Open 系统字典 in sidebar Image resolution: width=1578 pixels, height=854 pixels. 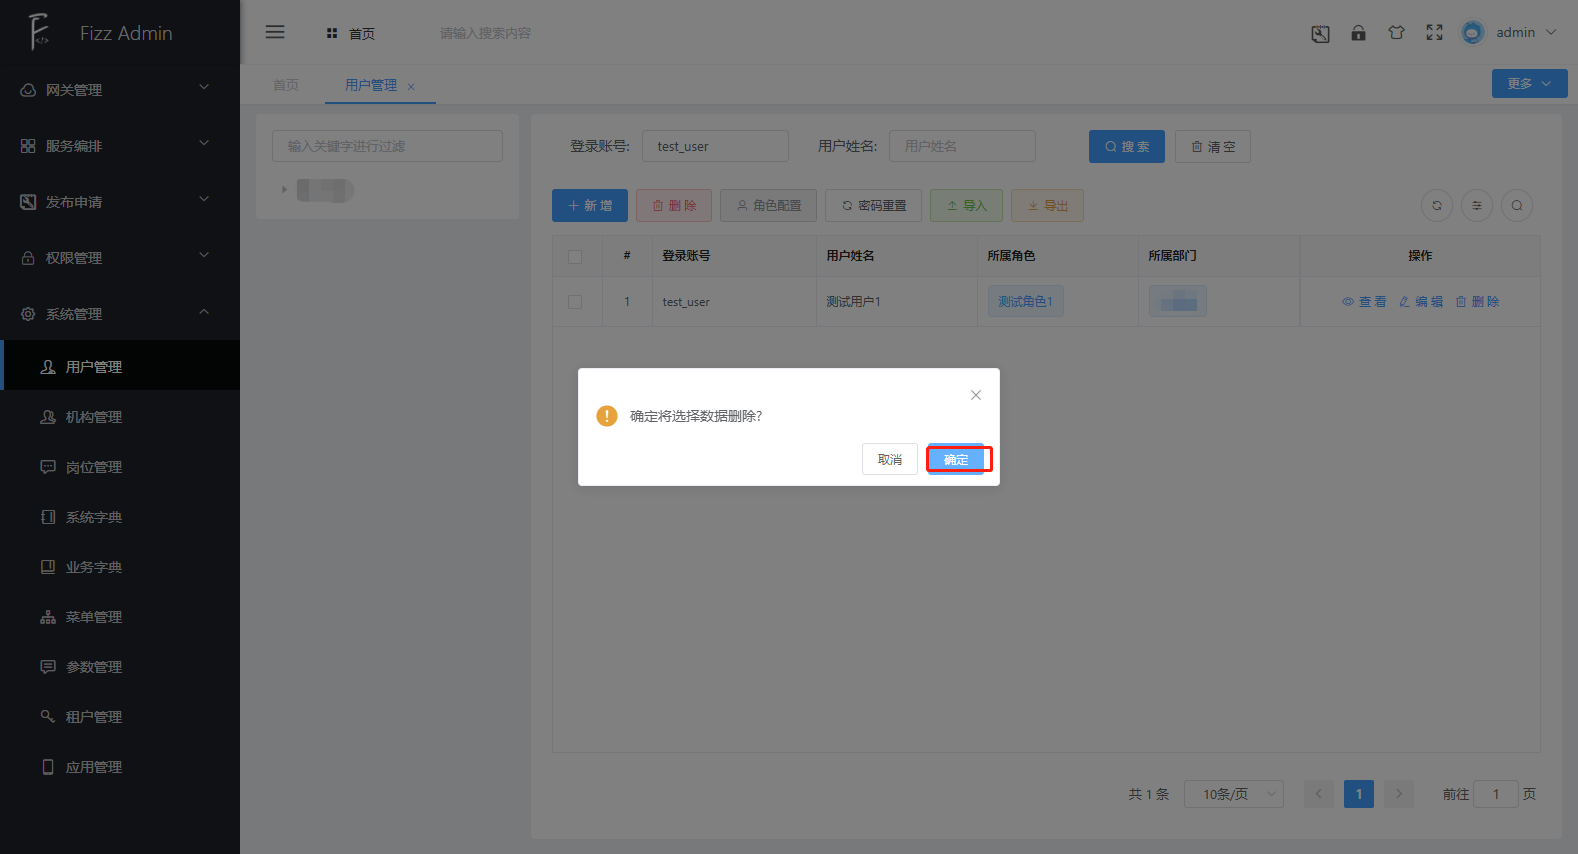[x=120, y=517]
